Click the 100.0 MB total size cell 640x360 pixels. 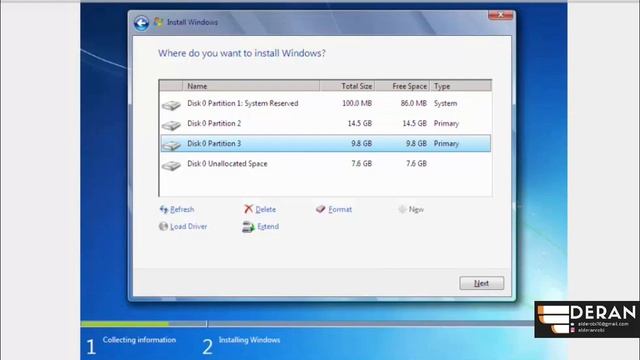pyautogui.click(x=357, y=104)
